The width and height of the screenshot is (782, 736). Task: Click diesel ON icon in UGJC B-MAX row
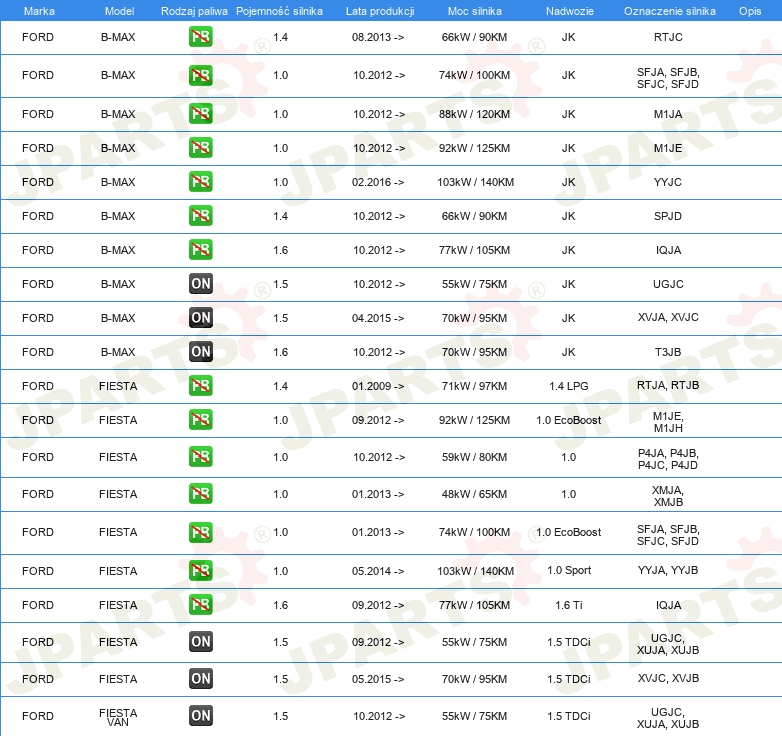tap(200, 283)
